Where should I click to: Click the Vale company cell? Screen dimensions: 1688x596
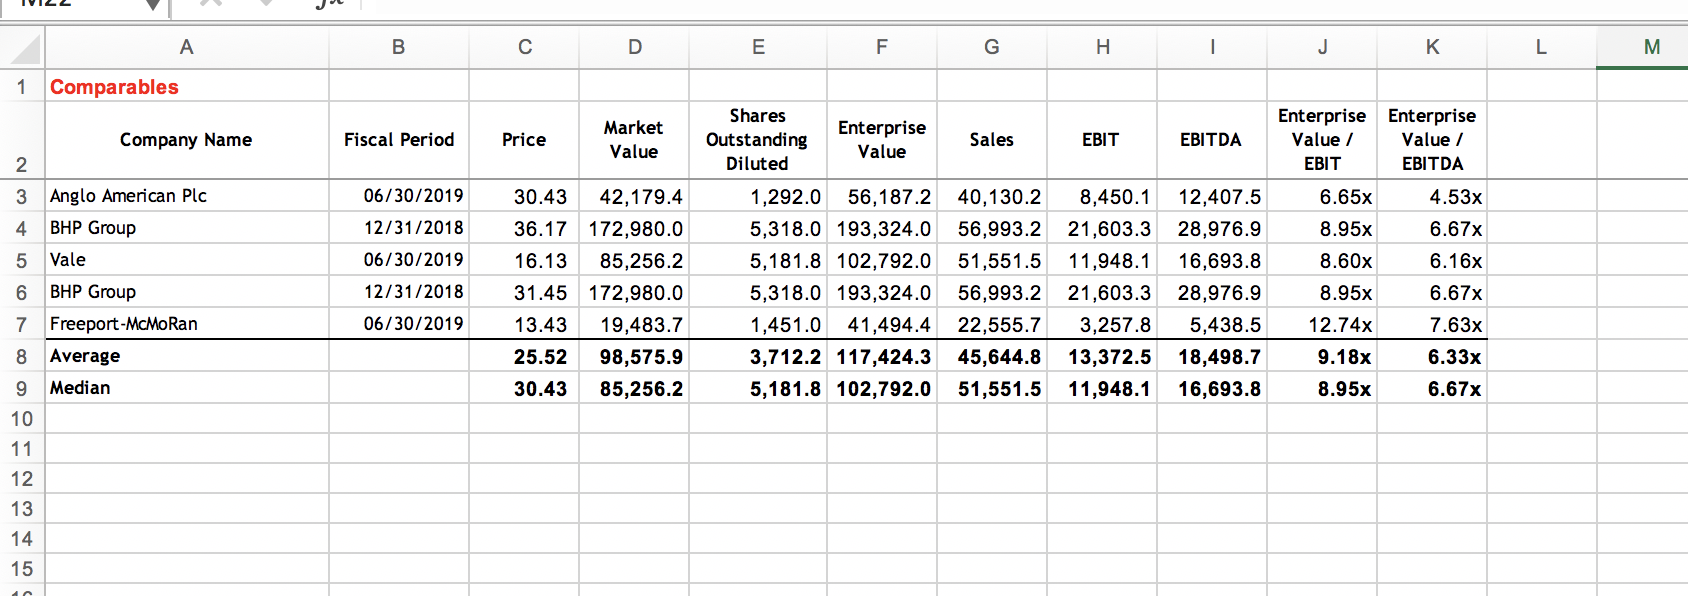pos(187,260)
